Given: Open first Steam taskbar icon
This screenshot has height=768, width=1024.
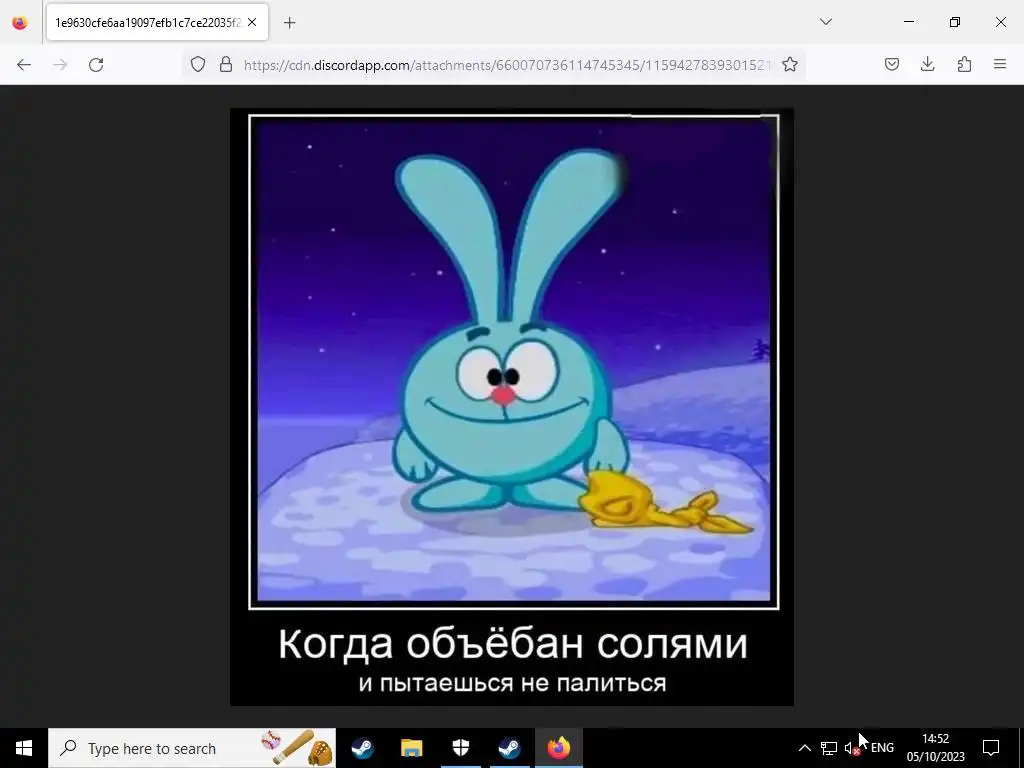Looking at the screenshot, I should (x=362, y=748).
